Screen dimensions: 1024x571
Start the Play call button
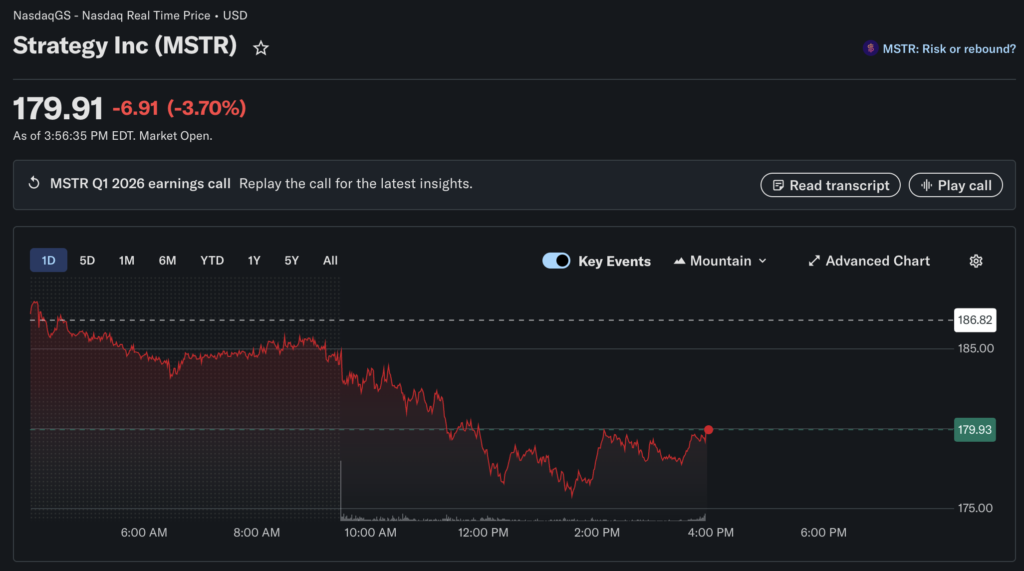(956, 185)
